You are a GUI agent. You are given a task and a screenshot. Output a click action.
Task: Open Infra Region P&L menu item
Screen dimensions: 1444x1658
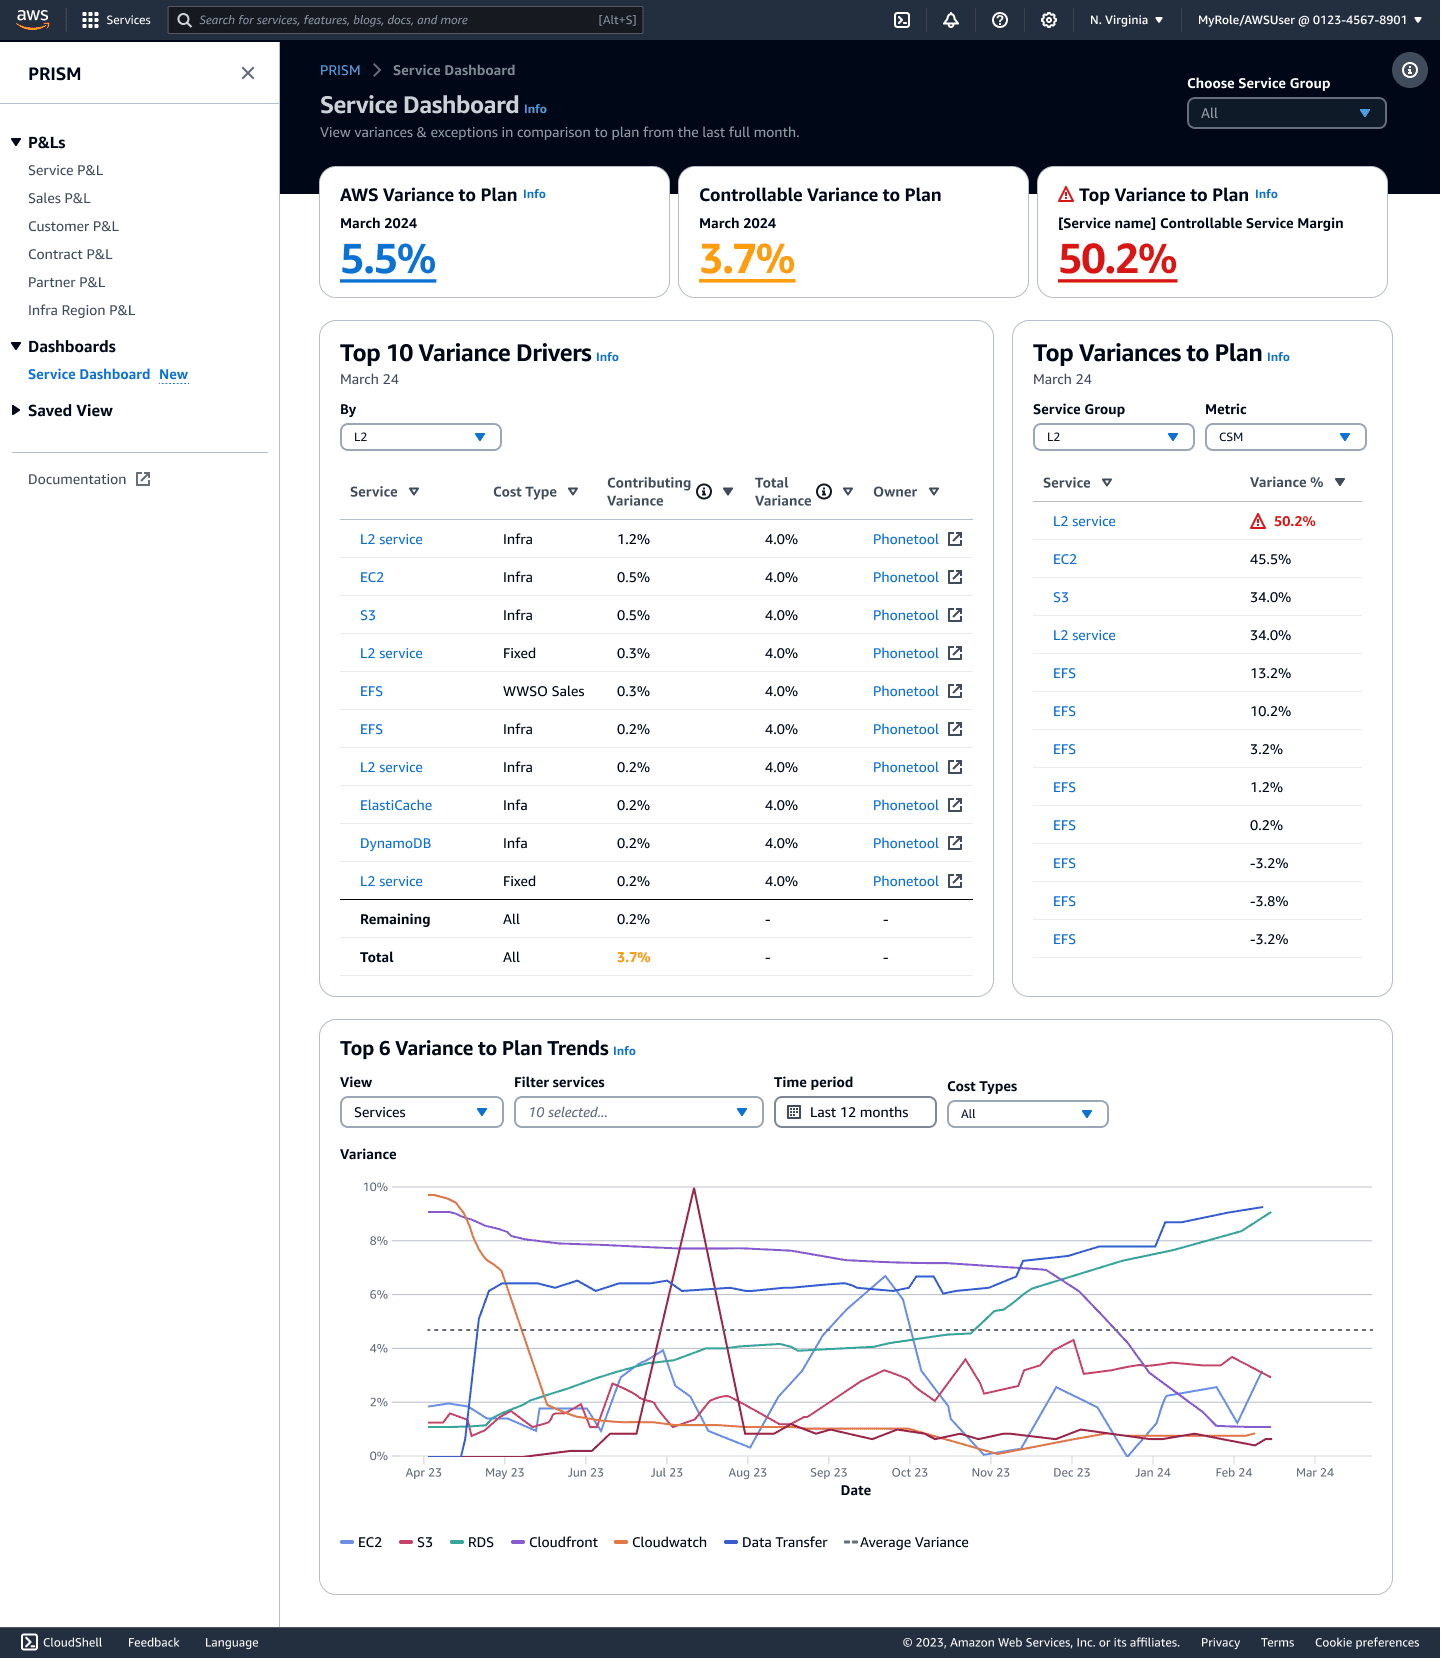(x=81, y=310)
